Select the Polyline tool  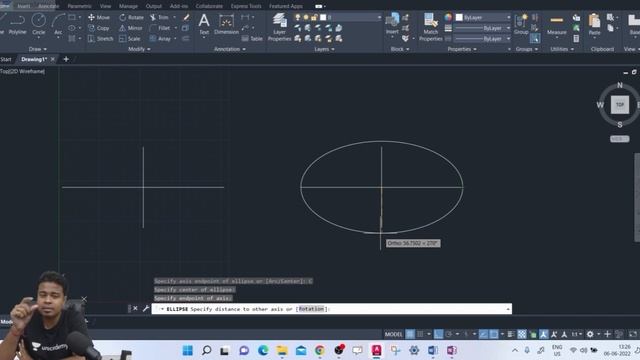[17, 24]
